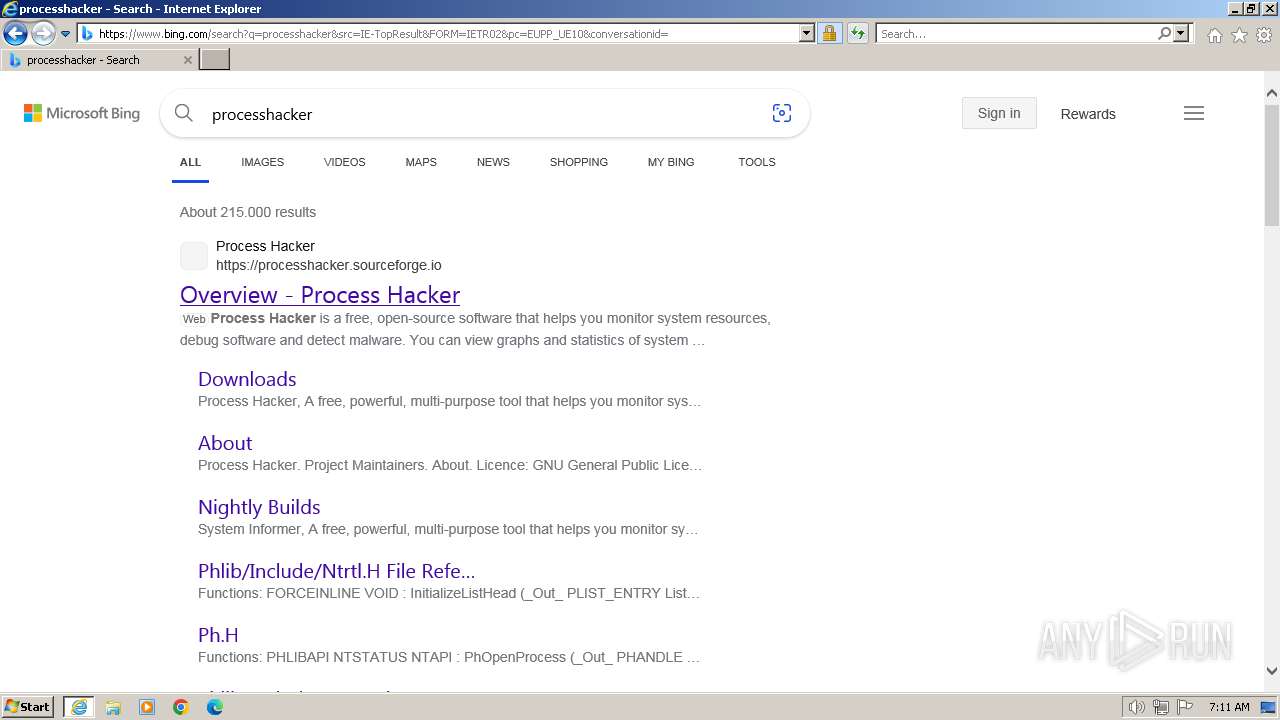Viewport: 1280px width, 720px height.
Task: Click the browser Forward arrow button
Action: click(x=42, y=34)
